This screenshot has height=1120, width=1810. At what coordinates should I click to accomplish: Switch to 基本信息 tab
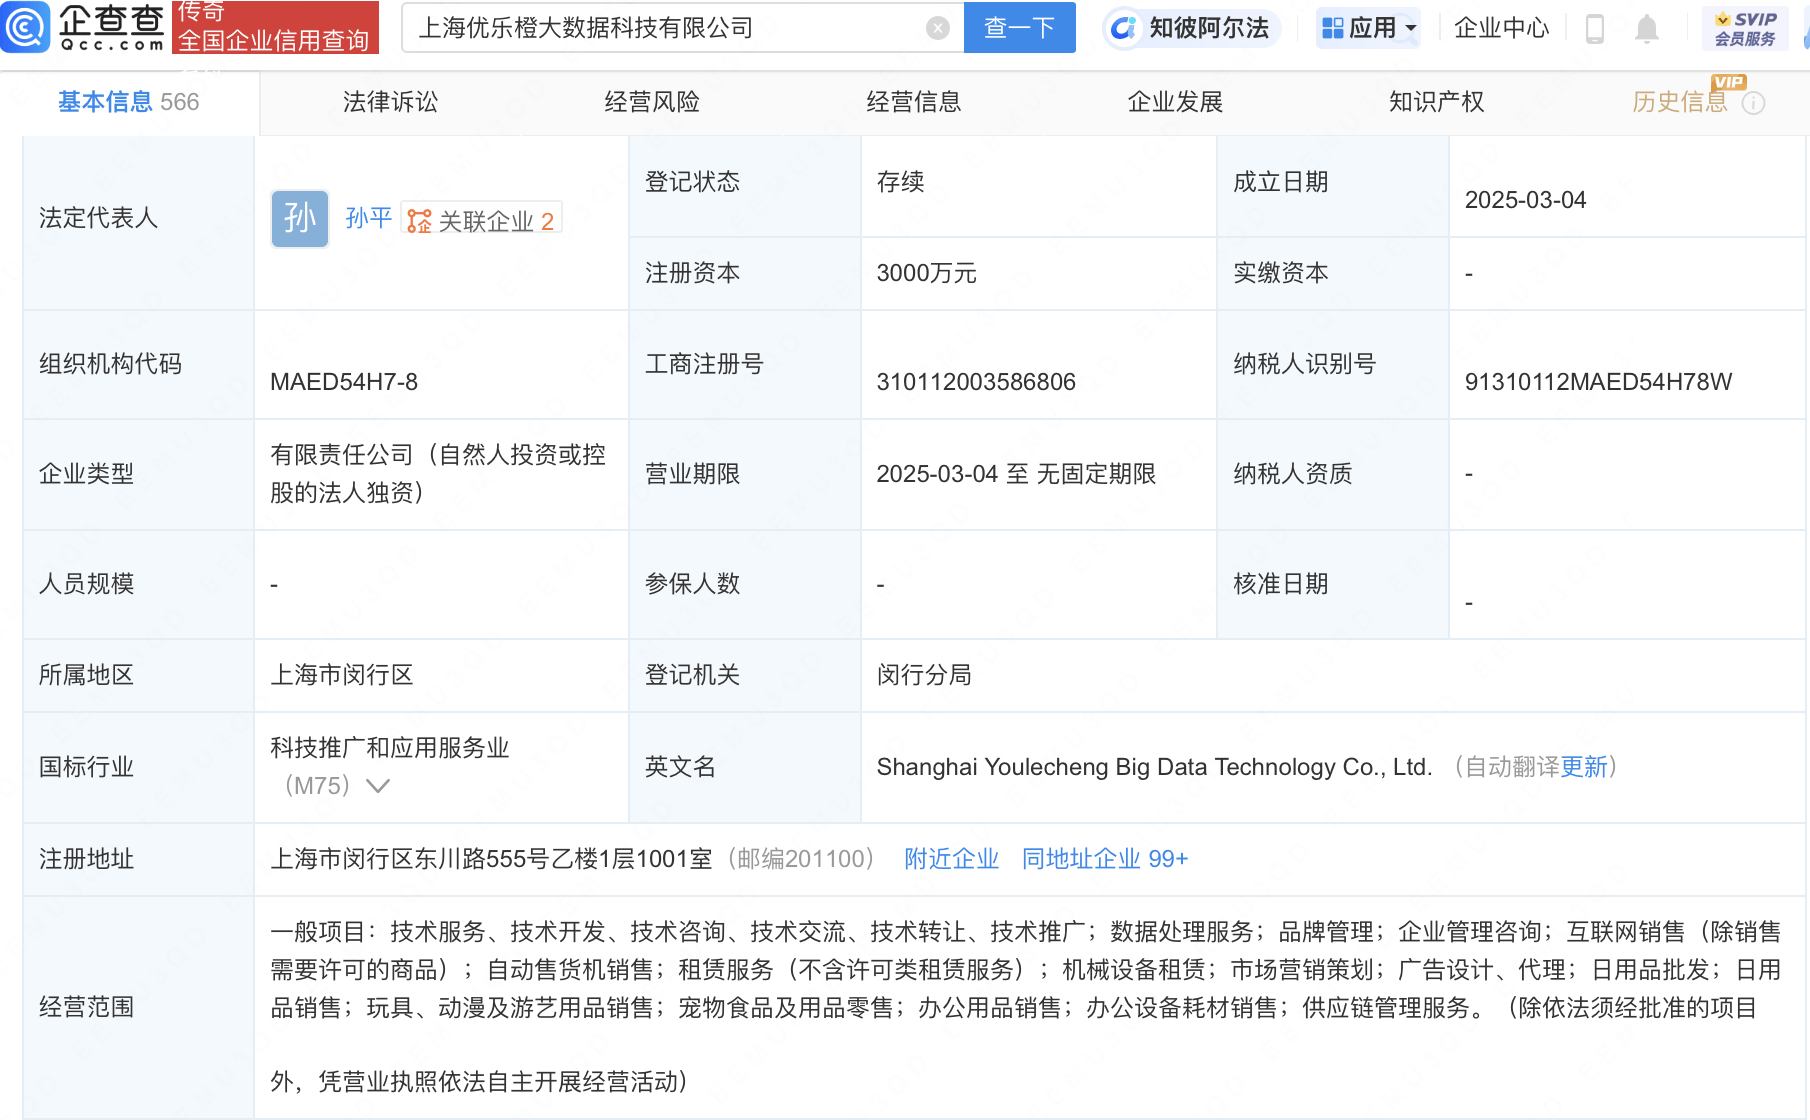point(129,102)
